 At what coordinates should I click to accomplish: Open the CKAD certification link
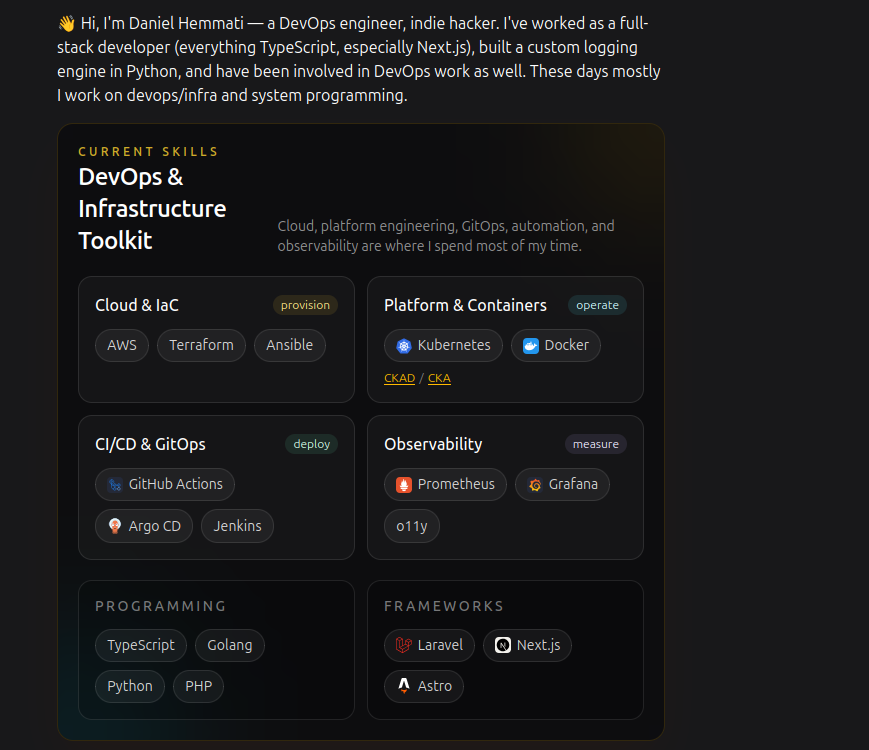tap(400, 378)
